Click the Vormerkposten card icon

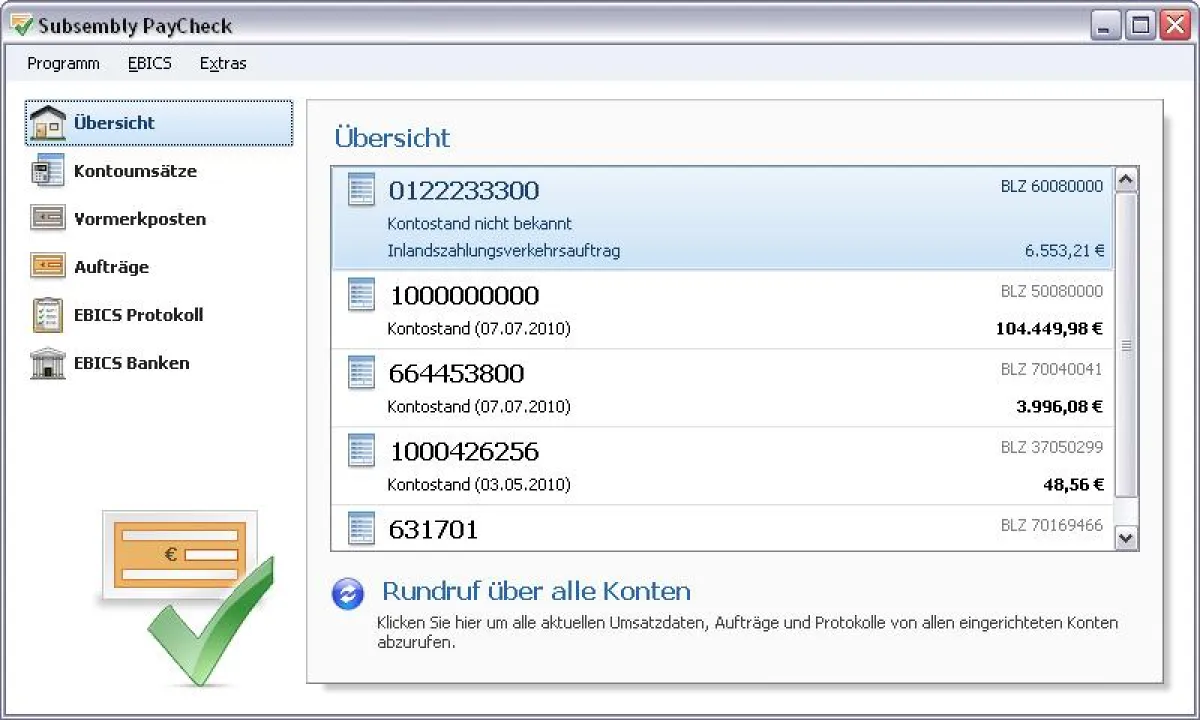(47, 219)
